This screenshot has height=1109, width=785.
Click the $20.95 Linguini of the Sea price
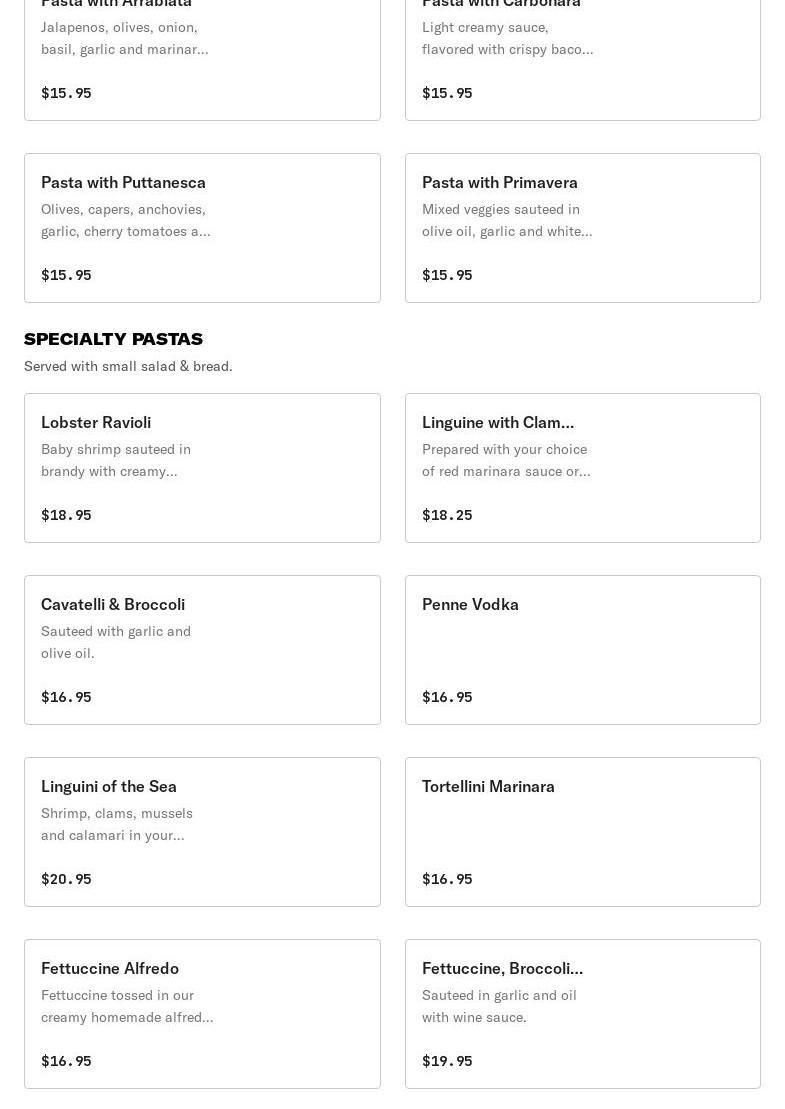click(66, 879)
